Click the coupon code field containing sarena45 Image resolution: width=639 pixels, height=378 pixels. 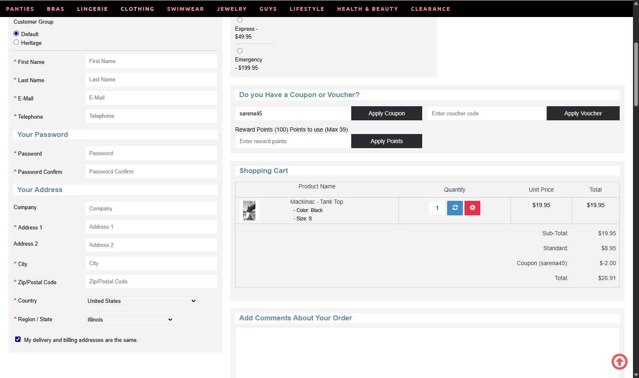[293, 113]
